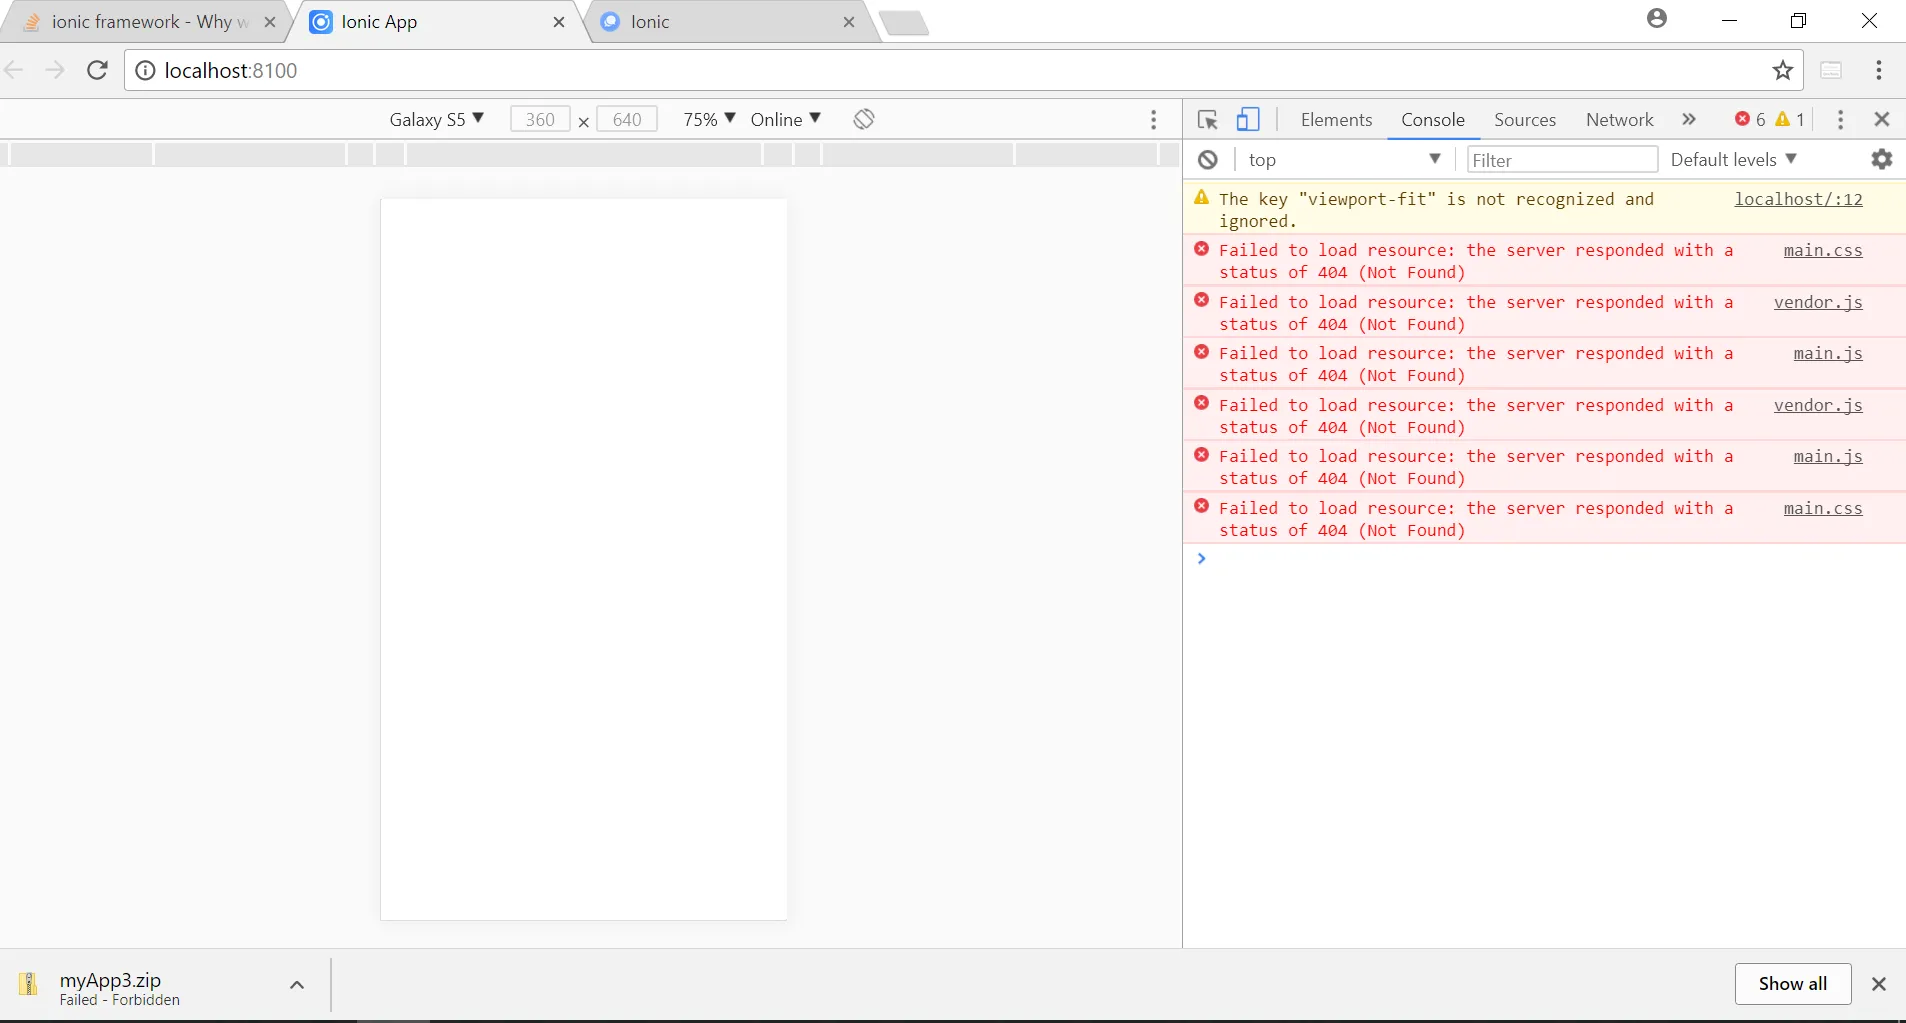
Task: Go back to previous page
Action: coord(15,70)
